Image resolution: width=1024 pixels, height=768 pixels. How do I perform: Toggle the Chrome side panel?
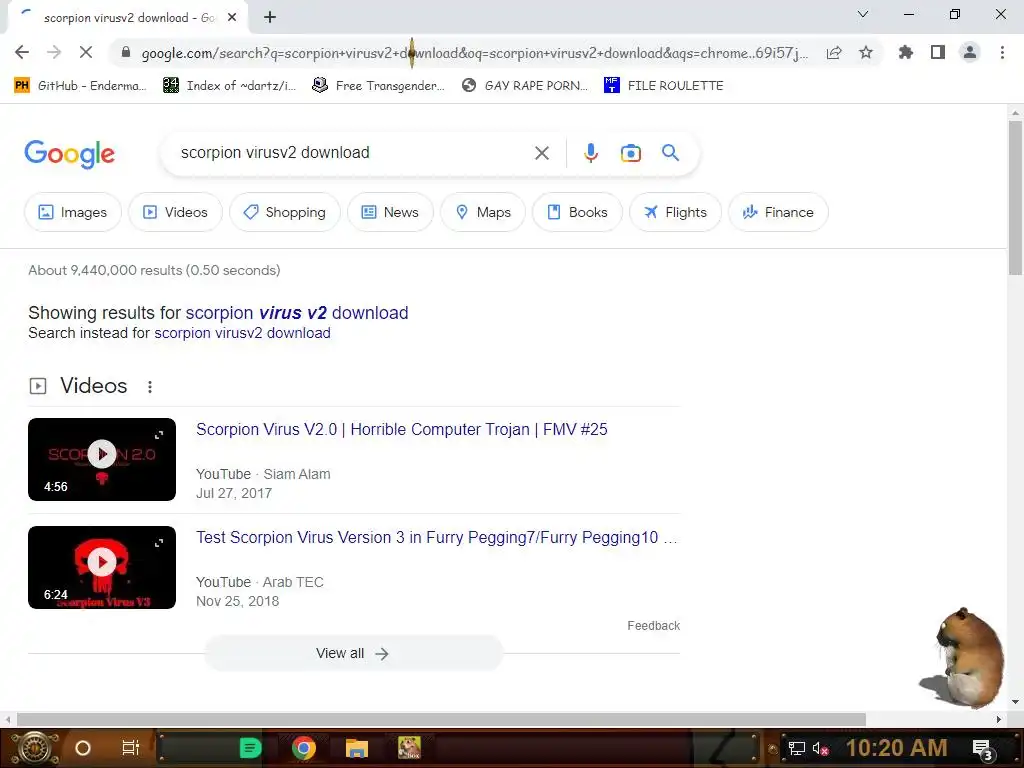938,52
